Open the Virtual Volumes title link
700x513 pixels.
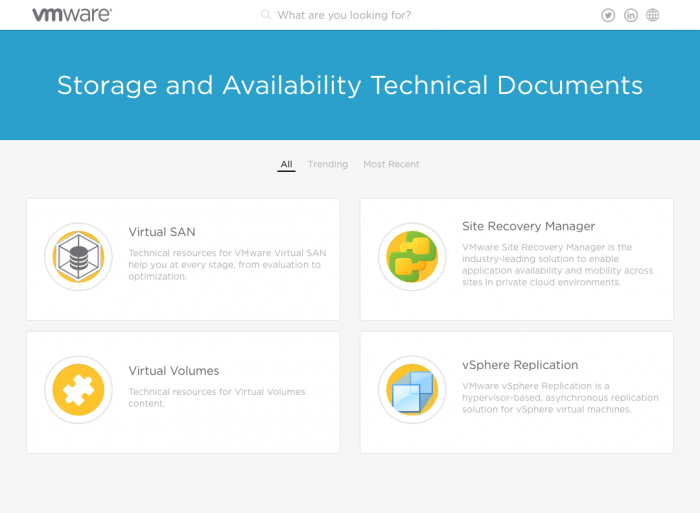point(174,371)
